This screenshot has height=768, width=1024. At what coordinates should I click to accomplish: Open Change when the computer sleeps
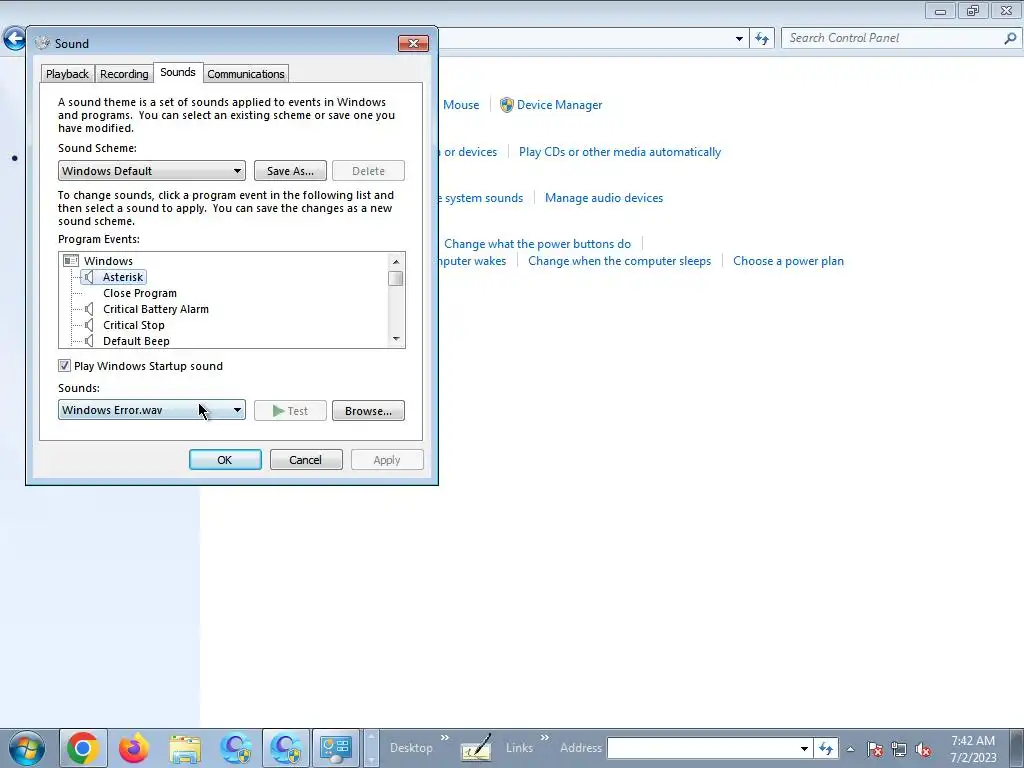click(619, 261)
